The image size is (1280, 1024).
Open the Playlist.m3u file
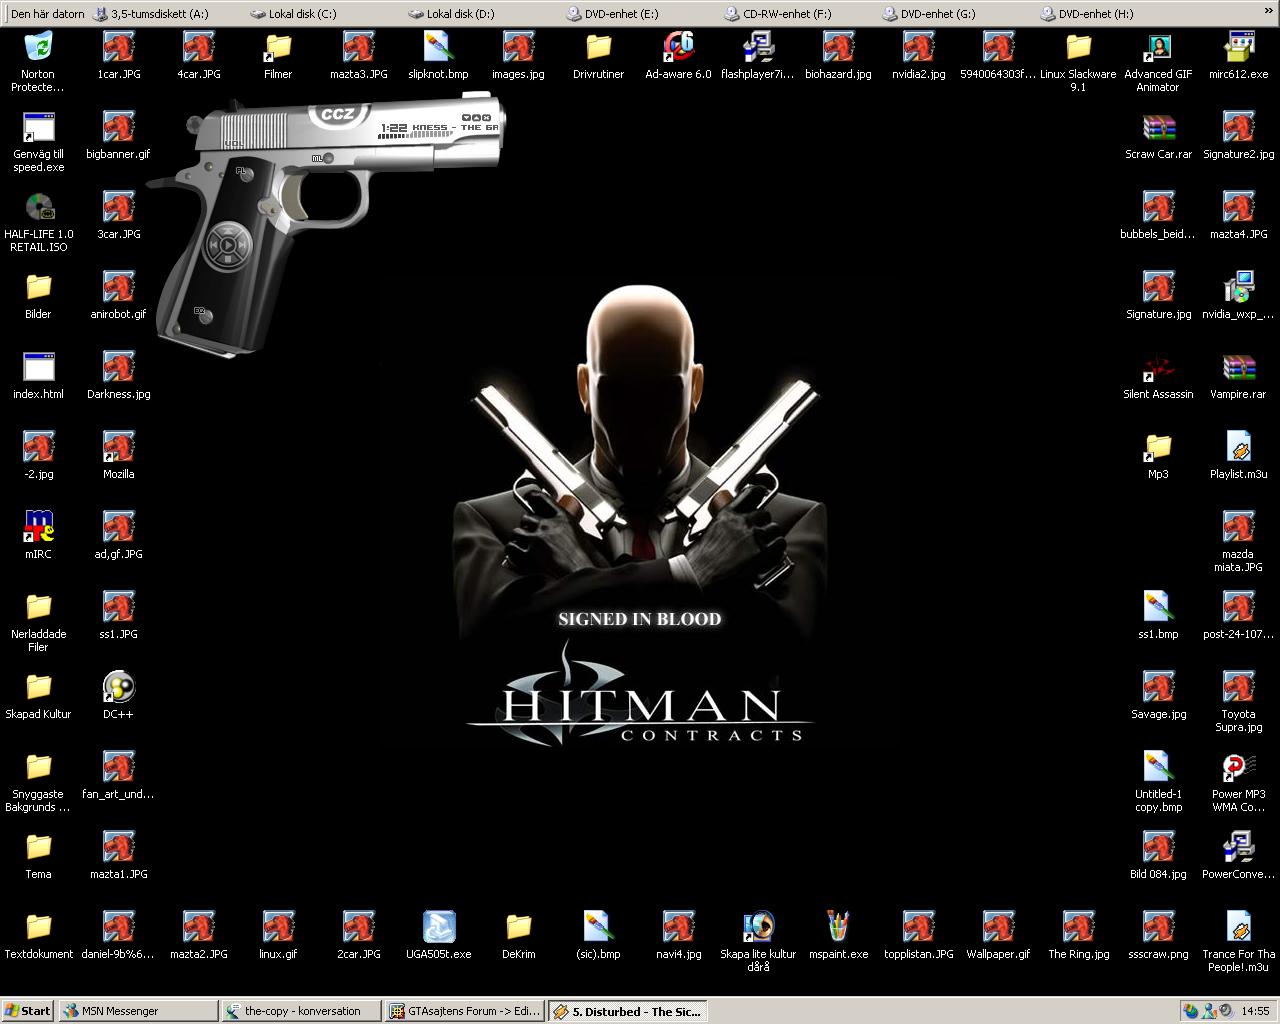point(1238,455)
